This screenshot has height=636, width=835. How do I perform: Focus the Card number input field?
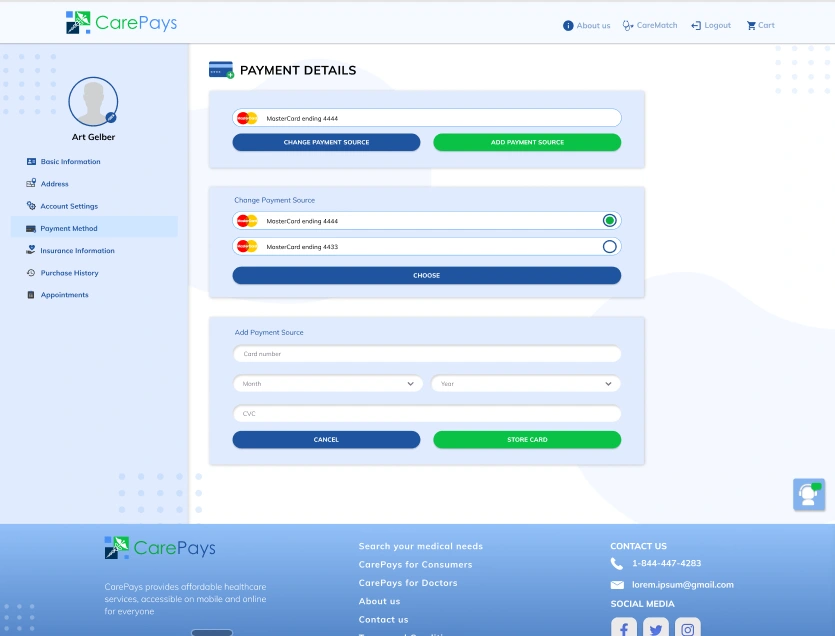pos(427,354)
